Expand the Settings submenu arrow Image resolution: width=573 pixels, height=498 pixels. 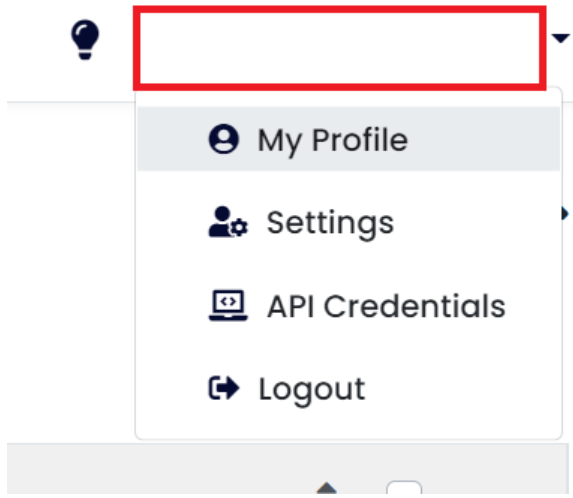[565, 213]
